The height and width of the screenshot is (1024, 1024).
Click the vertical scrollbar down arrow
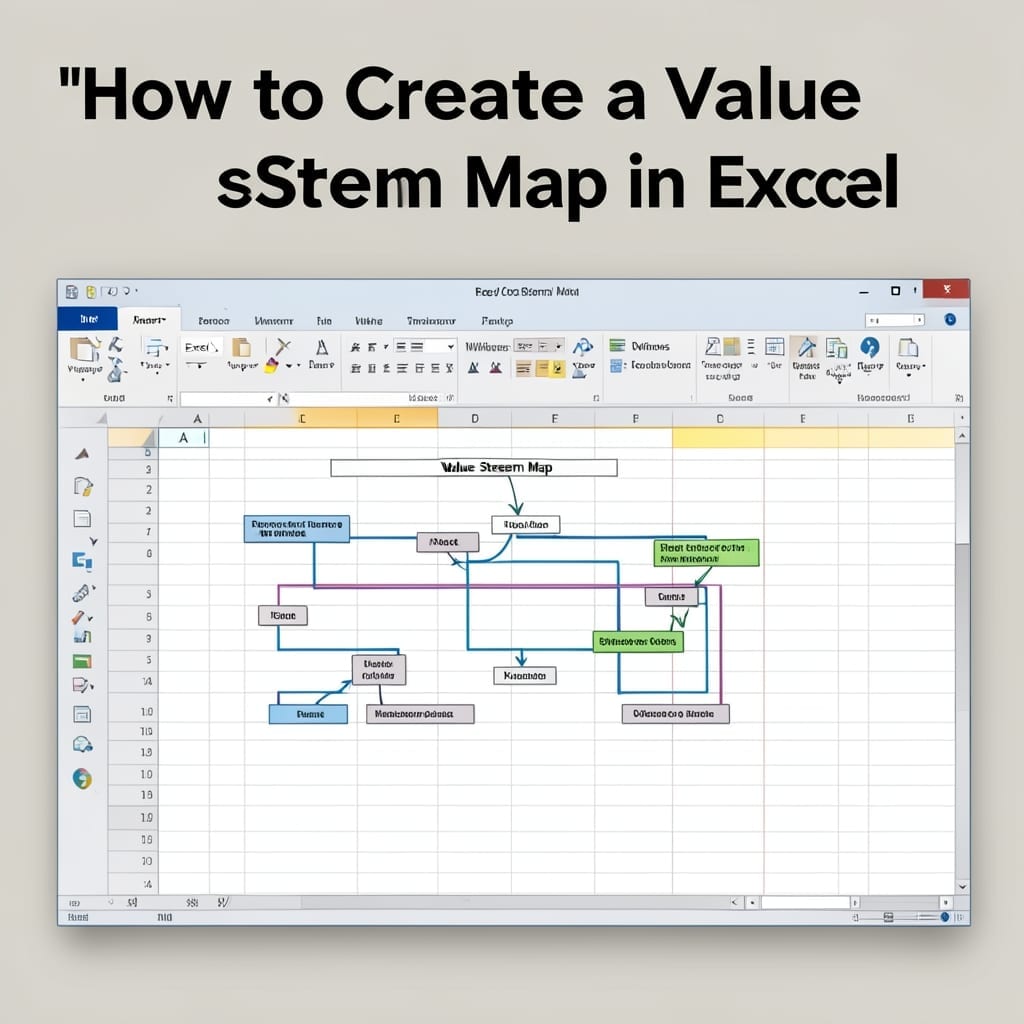pyautogui.click(x=962, y=887)
